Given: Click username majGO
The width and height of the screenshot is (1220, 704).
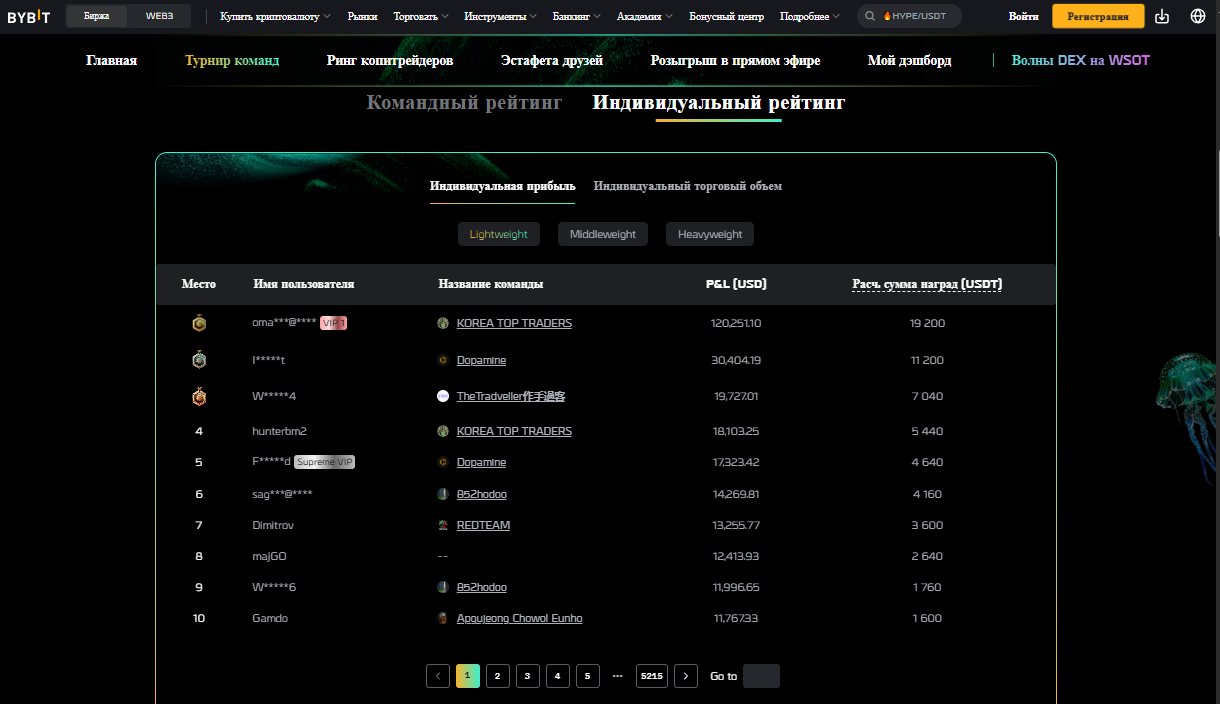Looking at the screenshot, I should pyautogui.click(x=269, y=556).
